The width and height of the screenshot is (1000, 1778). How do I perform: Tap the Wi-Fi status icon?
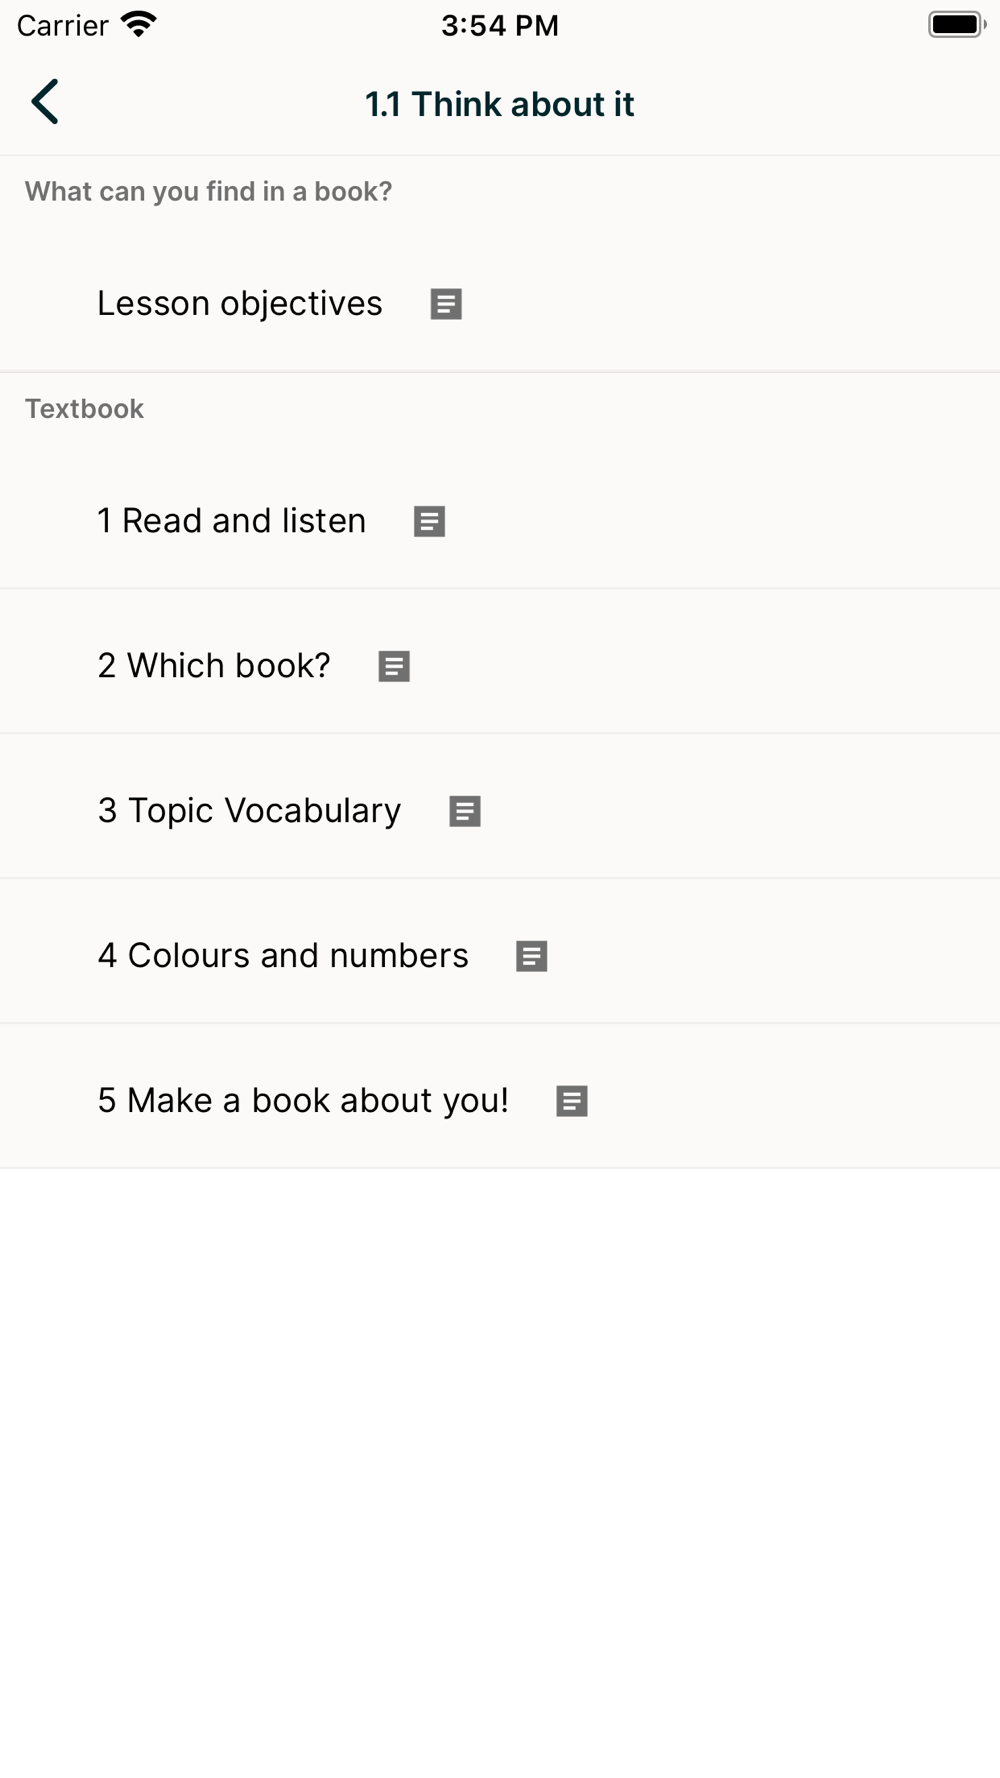138,25
